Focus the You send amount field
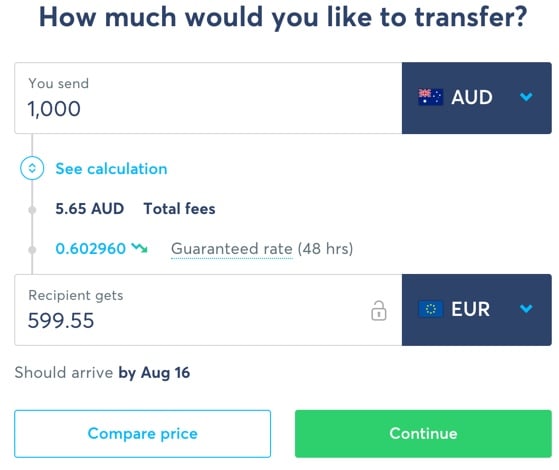Image resolution: width=559 pixels, height=470 pixels. click(x=208, y=98)
